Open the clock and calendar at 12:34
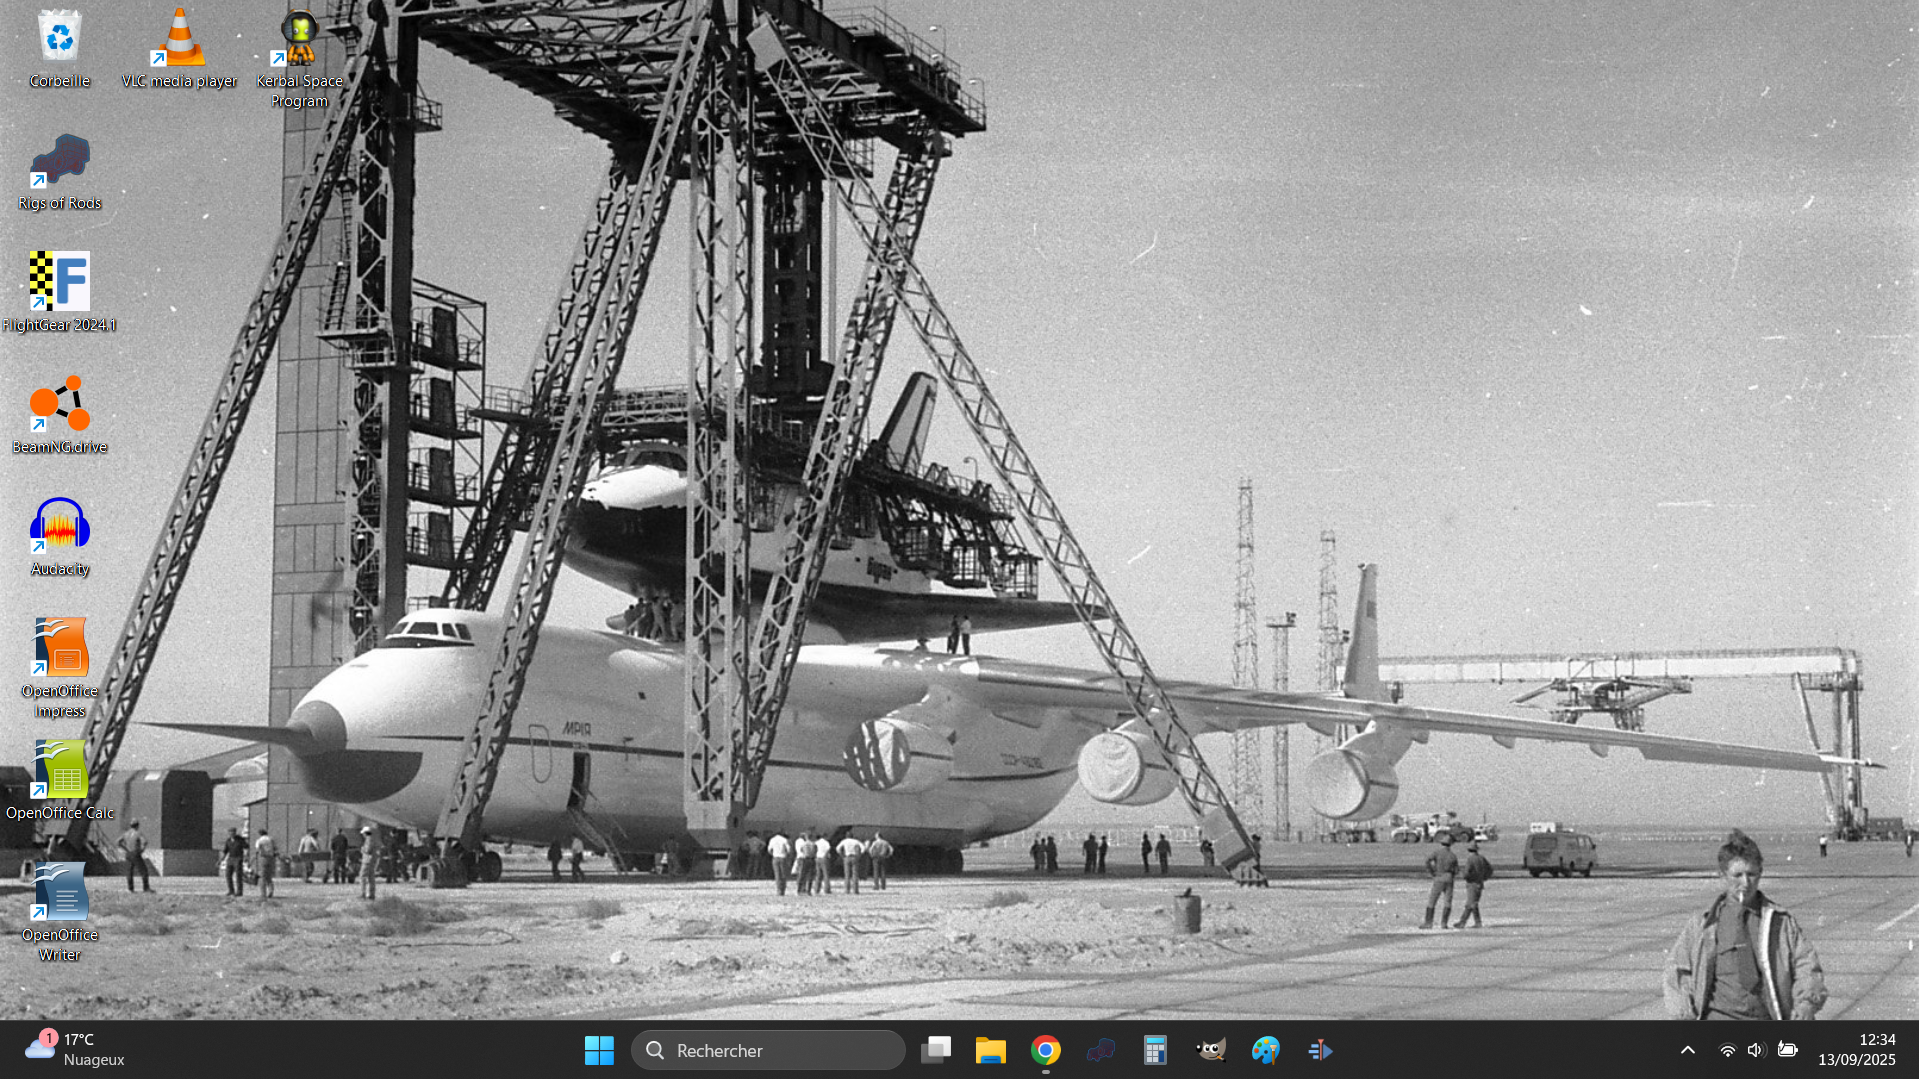Viewport: 1919px width, 1079px height. click(1857, 1050)
